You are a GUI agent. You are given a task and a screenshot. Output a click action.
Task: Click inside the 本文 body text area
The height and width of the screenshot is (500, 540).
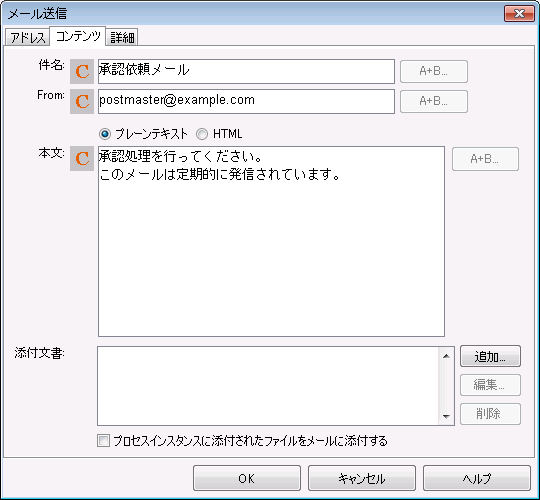[271, 241]
